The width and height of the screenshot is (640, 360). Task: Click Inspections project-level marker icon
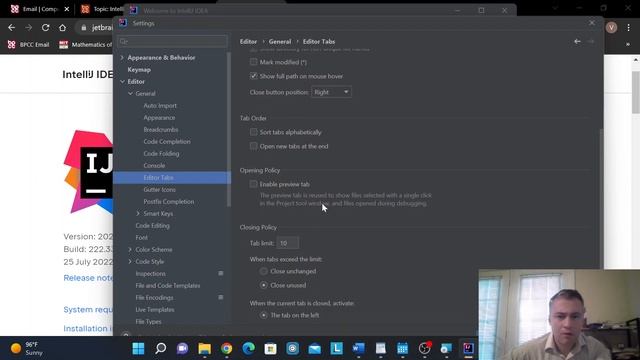[221, 273]
